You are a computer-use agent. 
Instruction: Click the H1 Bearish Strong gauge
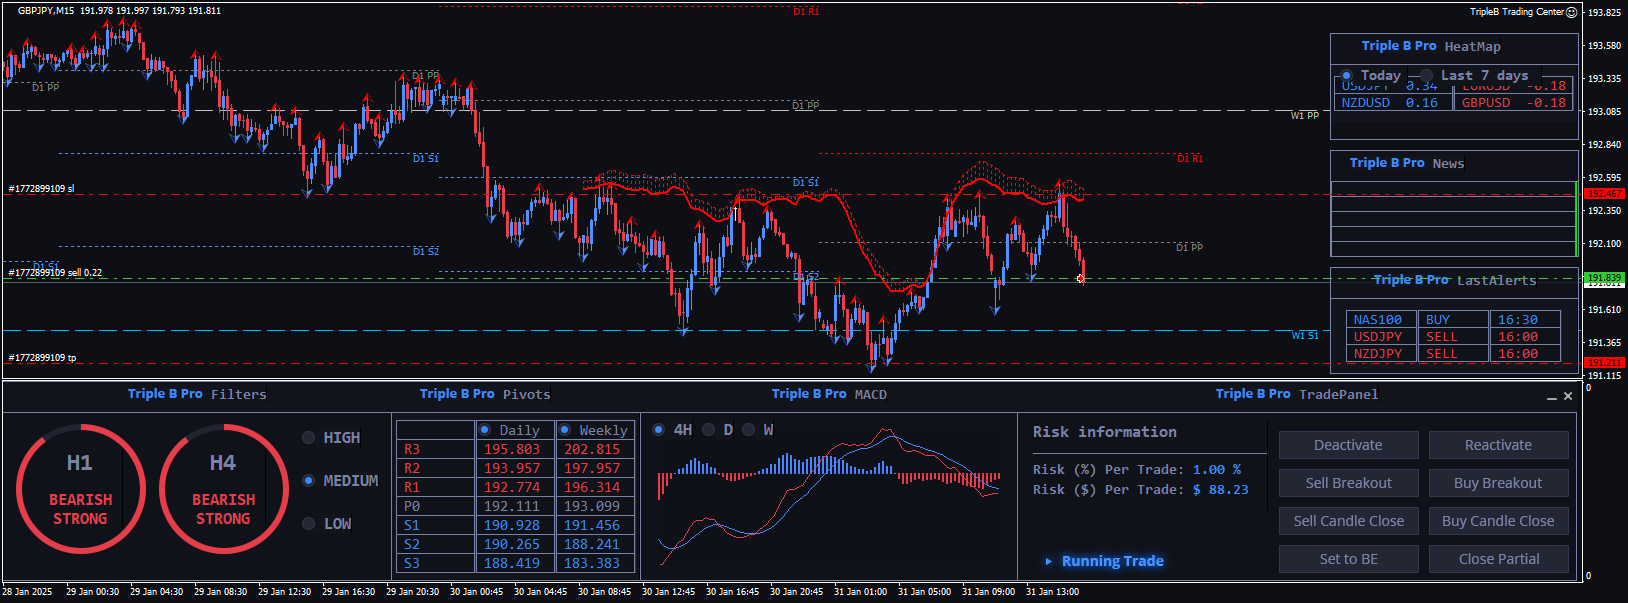click(x=81, y=489)
